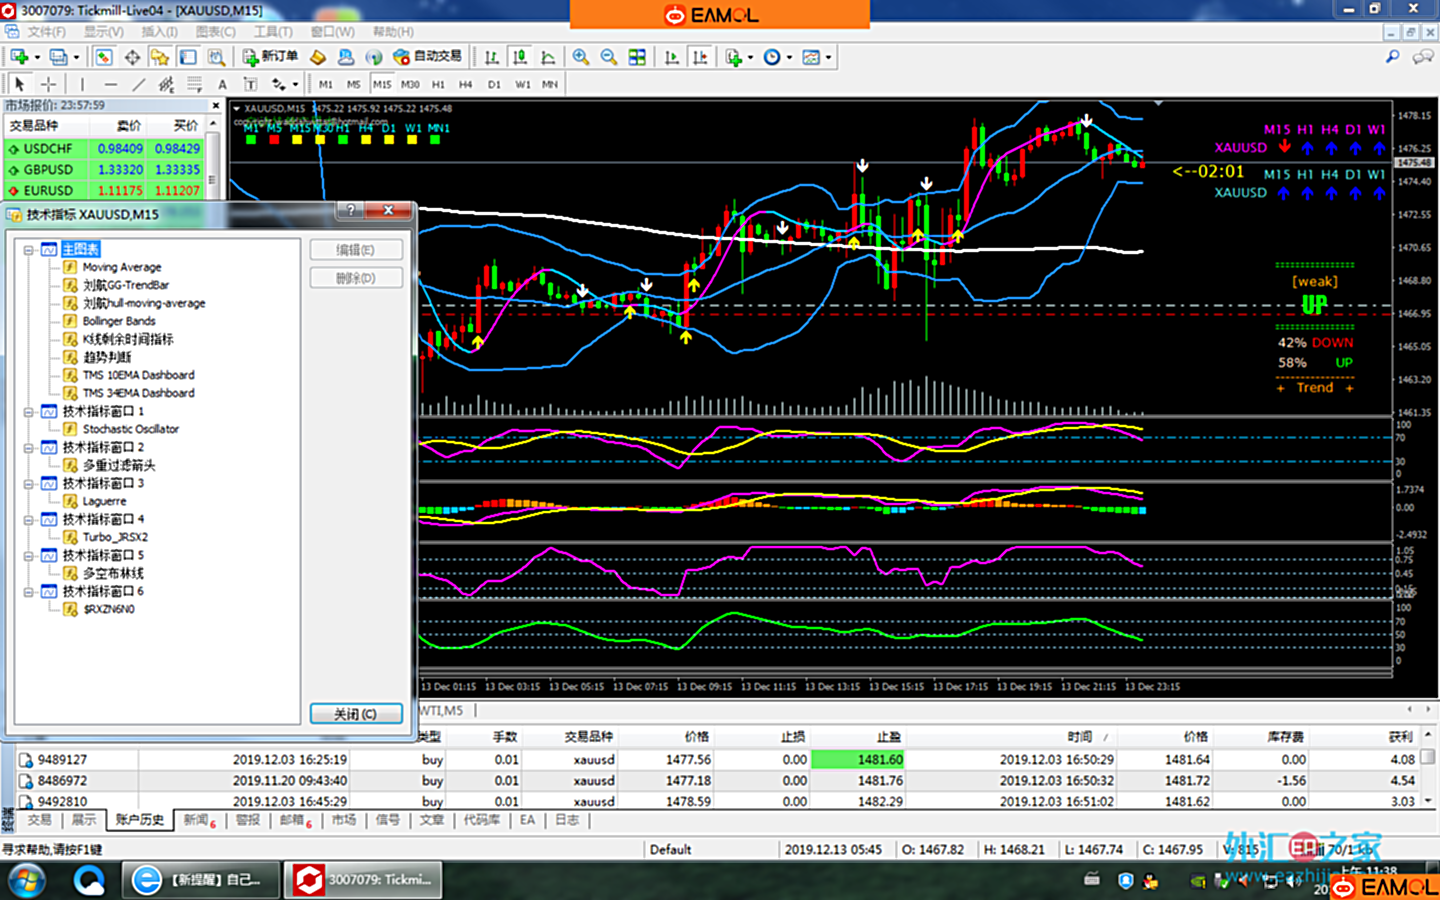The height and width of the screenshot is (900, 1440).
Task: Click the 编辑(E) button
Action: coord(356,250)
